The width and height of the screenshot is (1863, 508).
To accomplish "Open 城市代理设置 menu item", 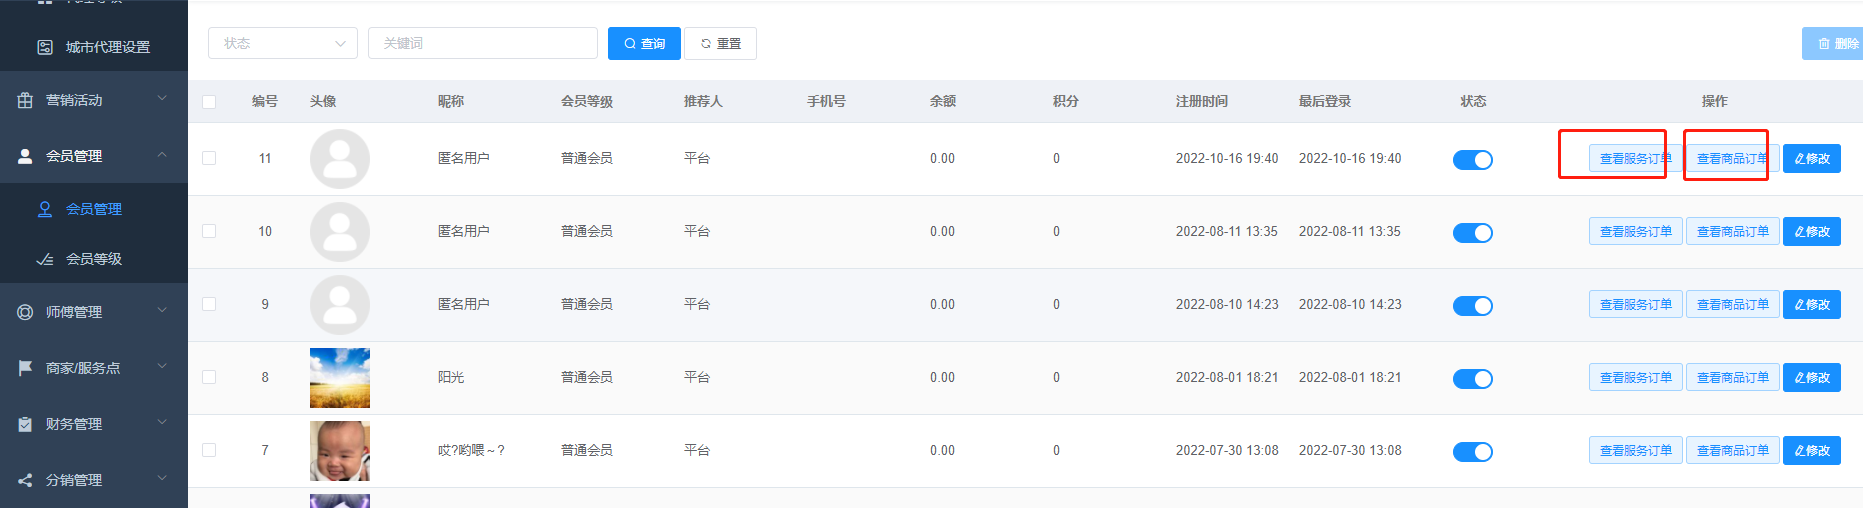I will (94, 47).
